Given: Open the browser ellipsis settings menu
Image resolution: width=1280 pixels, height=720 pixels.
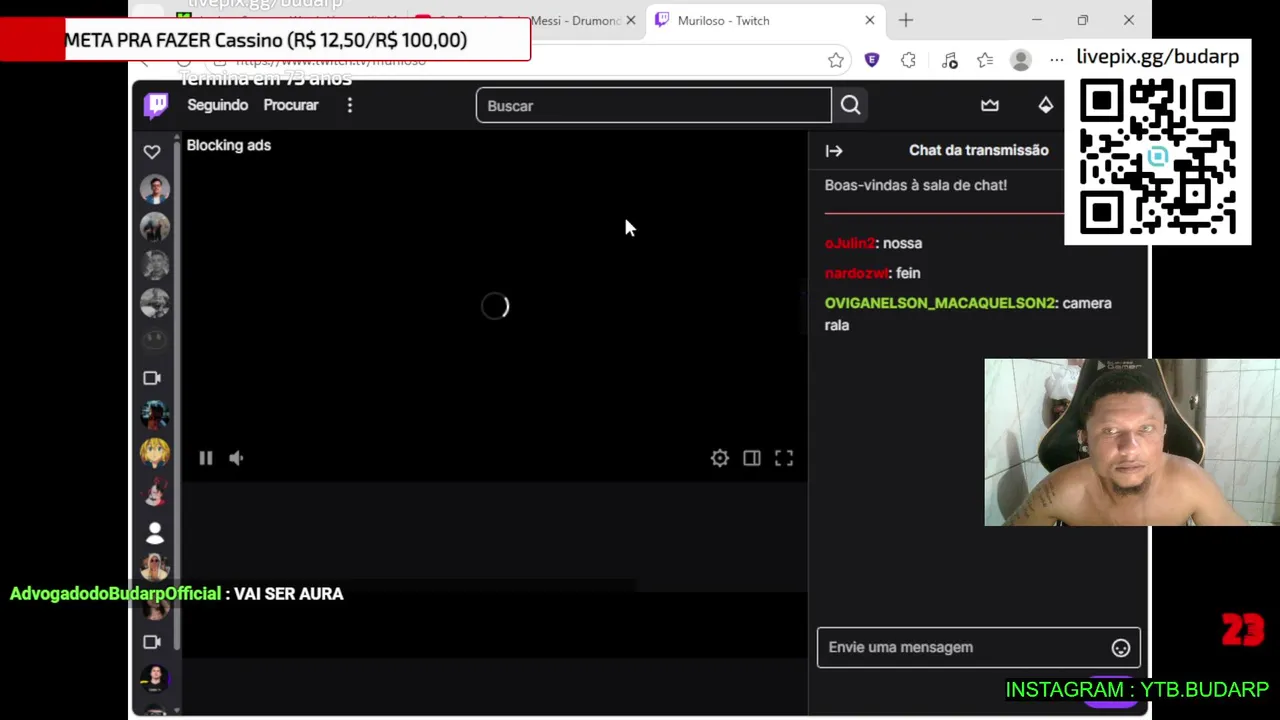Looking at the screenshot, I should coord(1057,61).
